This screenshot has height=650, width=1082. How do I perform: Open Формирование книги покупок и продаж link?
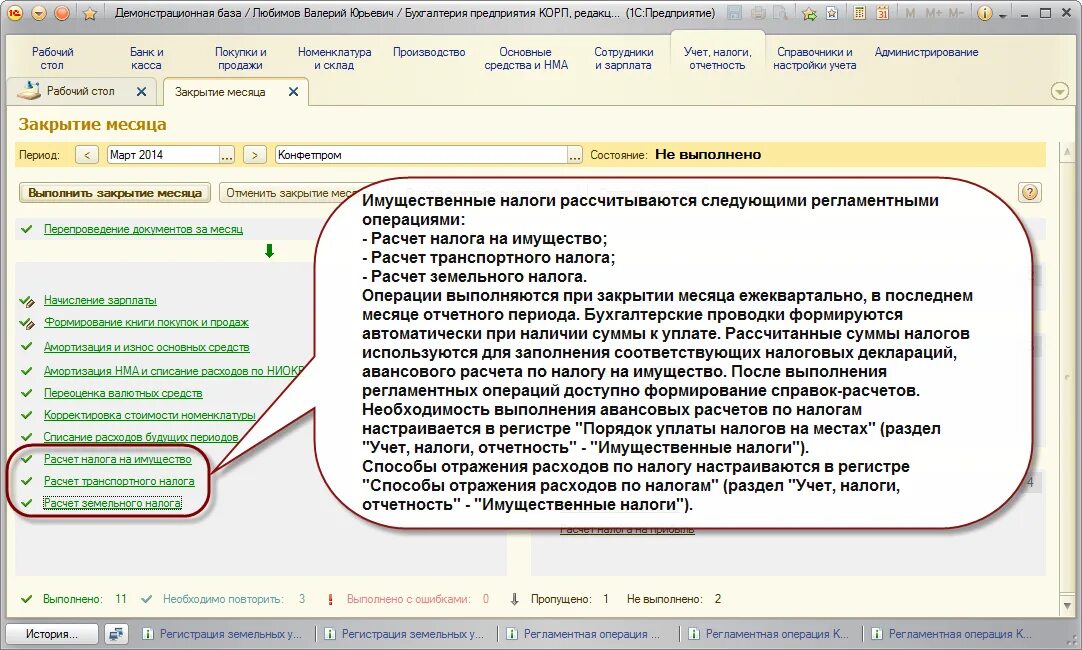click(146, 322)
